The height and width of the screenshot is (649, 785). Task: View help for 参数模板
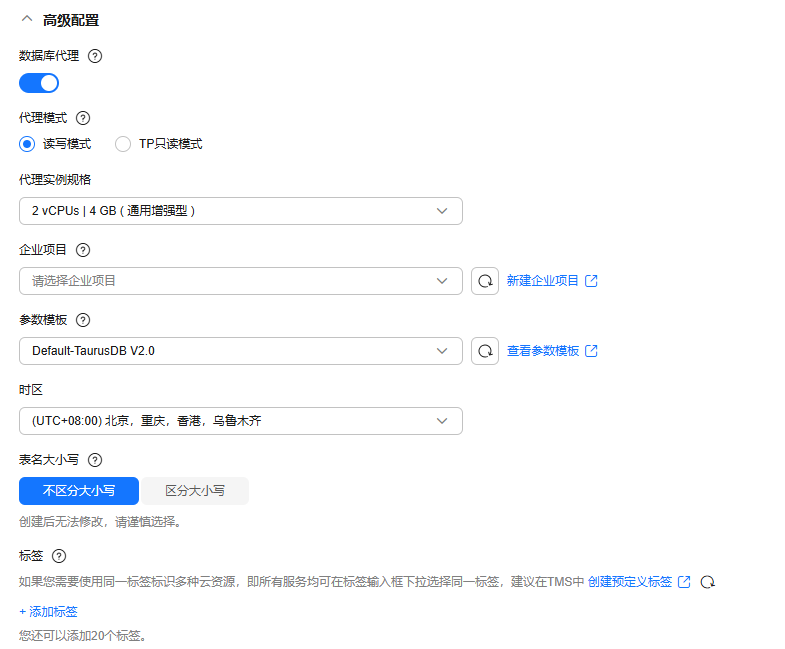click(x=83, y=320)
